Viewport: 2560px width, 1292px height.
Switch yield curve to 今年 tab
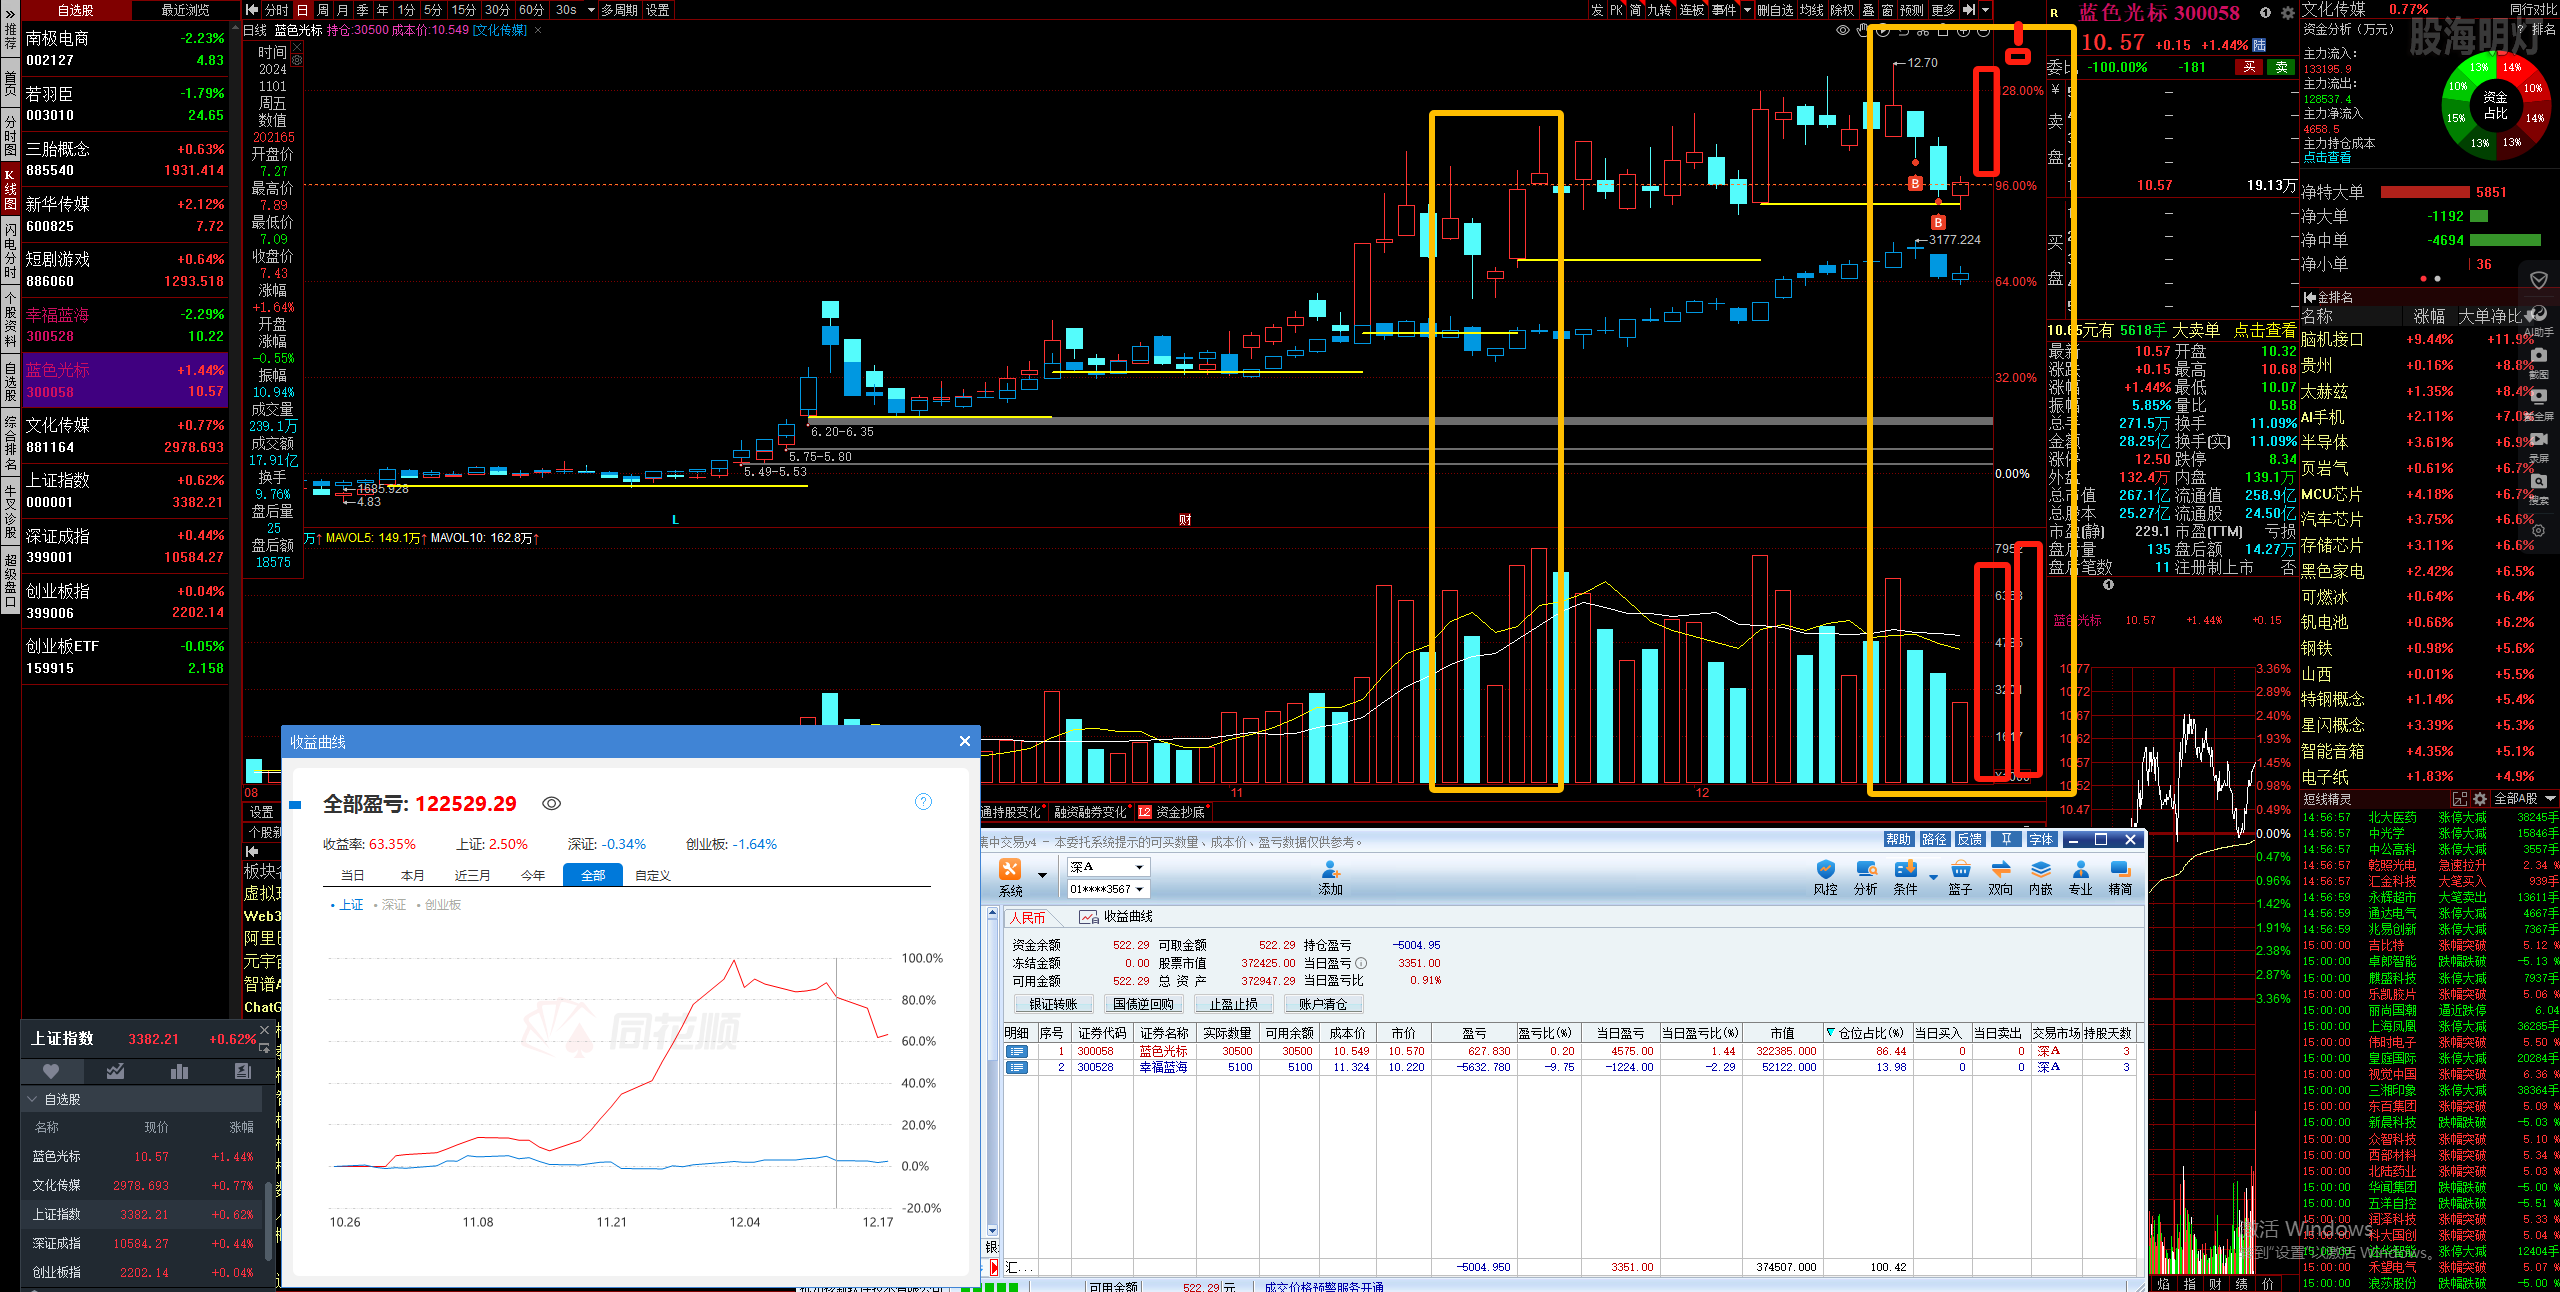point(533,875)
